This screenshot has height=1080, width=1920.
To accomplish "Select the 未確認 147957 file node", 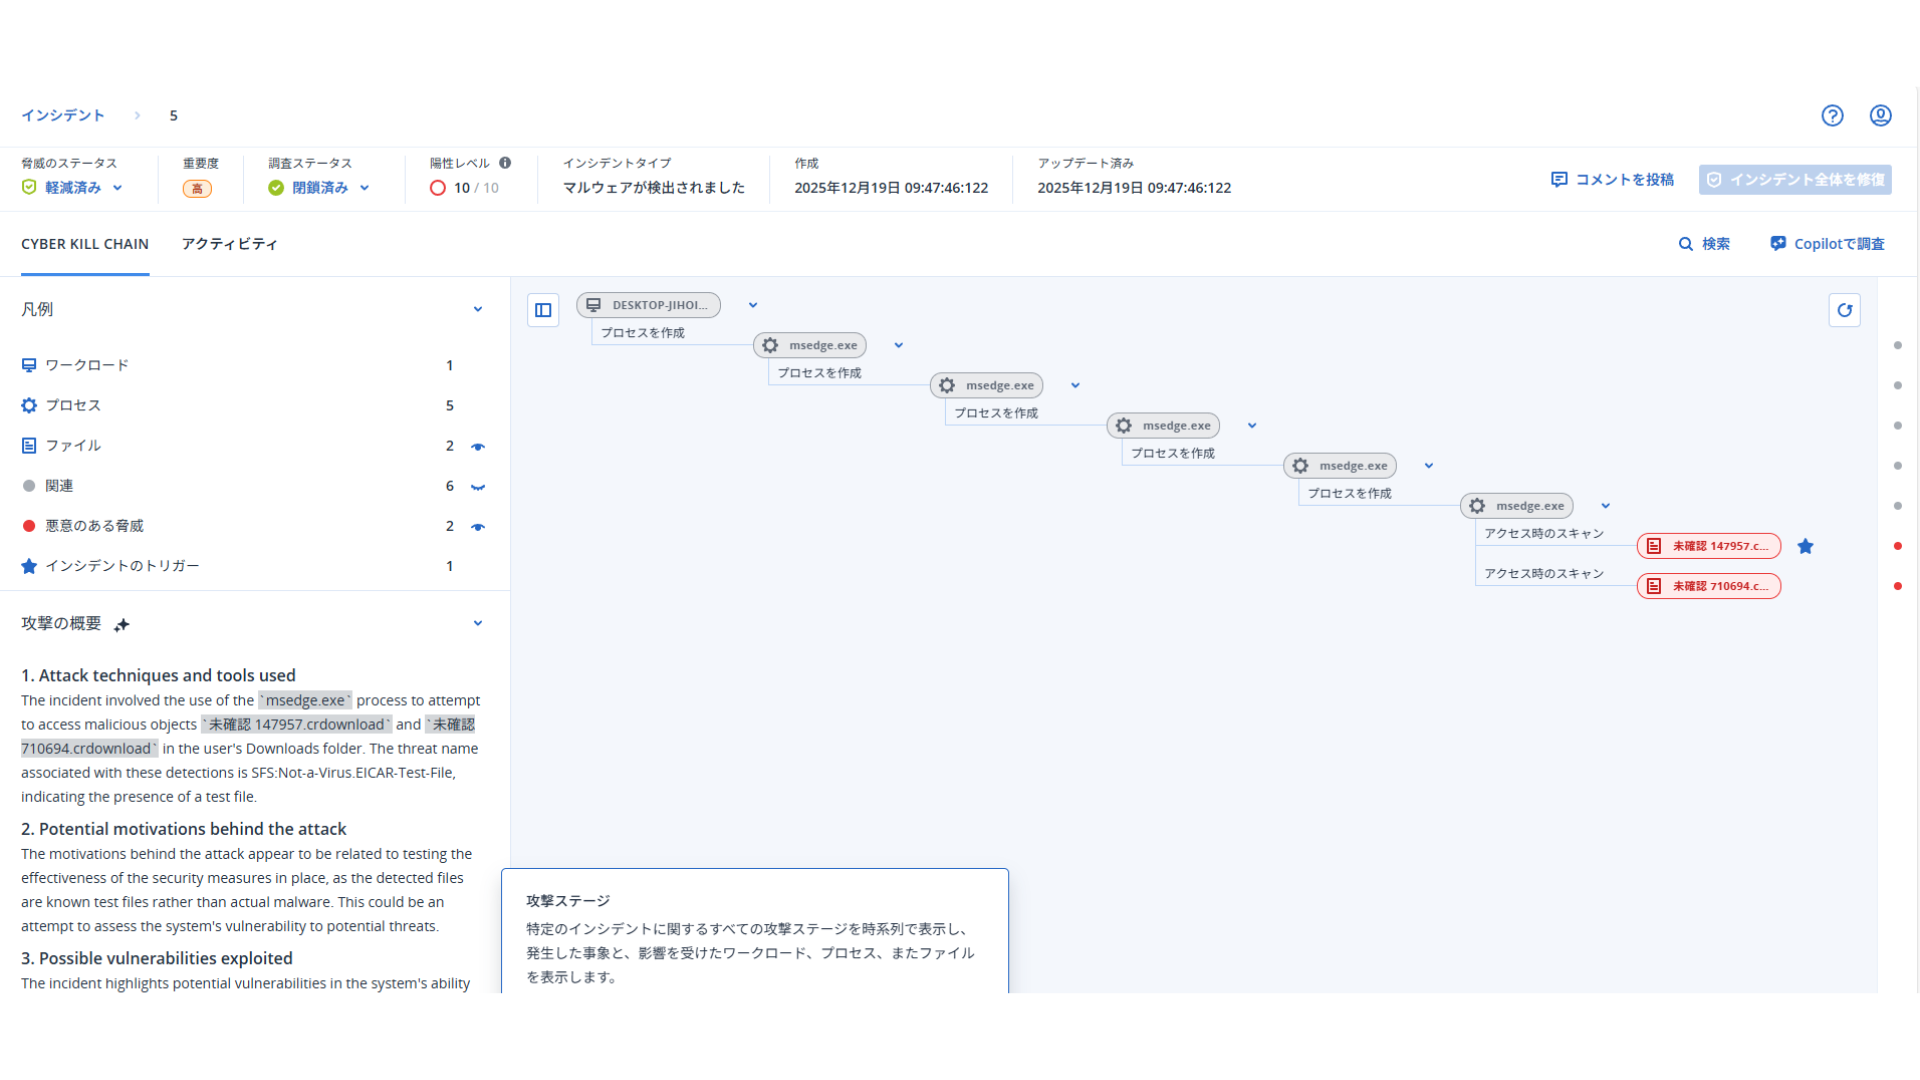I will (1708, 546).
